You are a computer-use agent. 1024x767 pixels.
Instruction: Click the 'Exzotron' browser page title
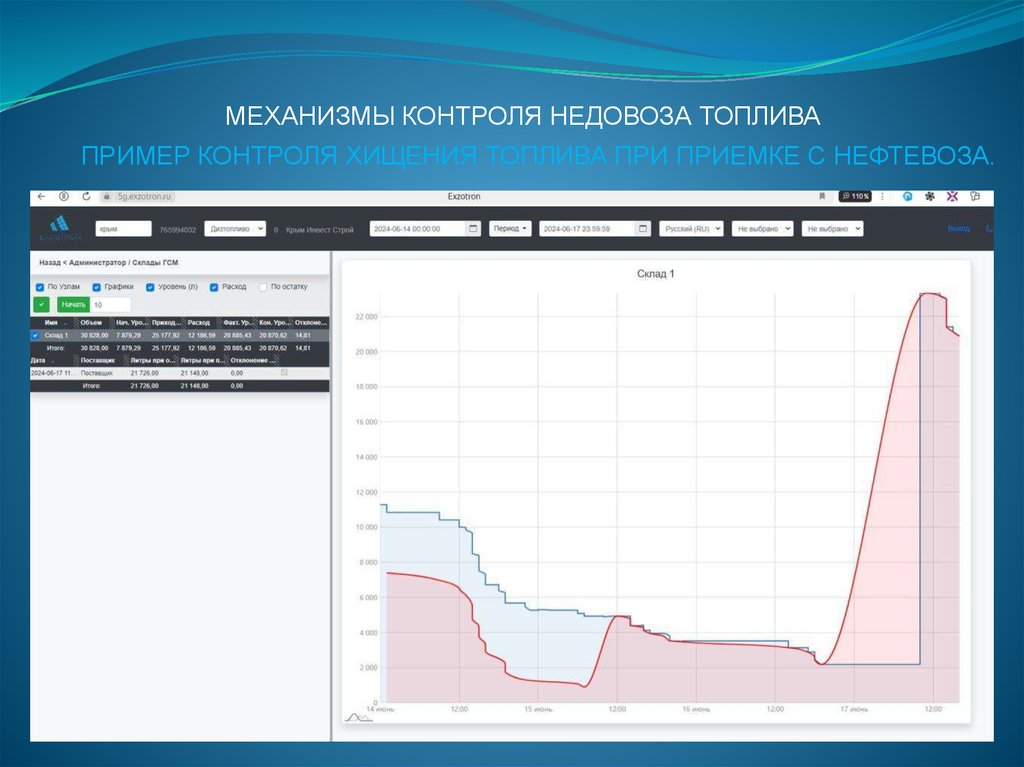click(x=464, y=196)
